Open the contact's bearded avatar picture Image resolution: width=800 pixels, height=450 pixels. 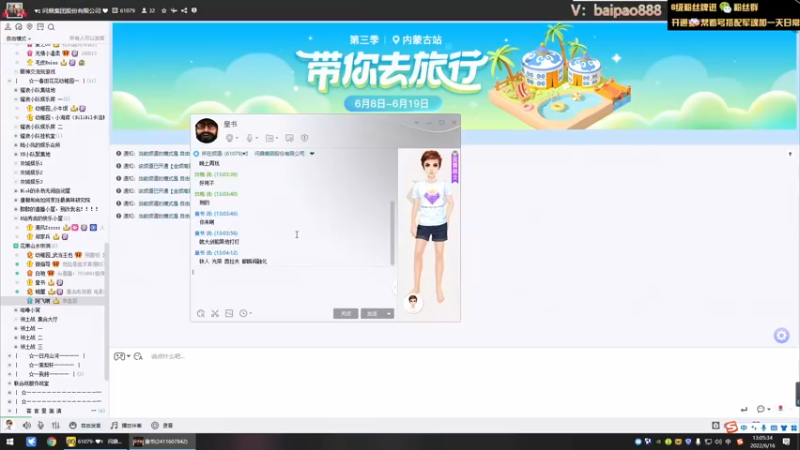[207, 131]
